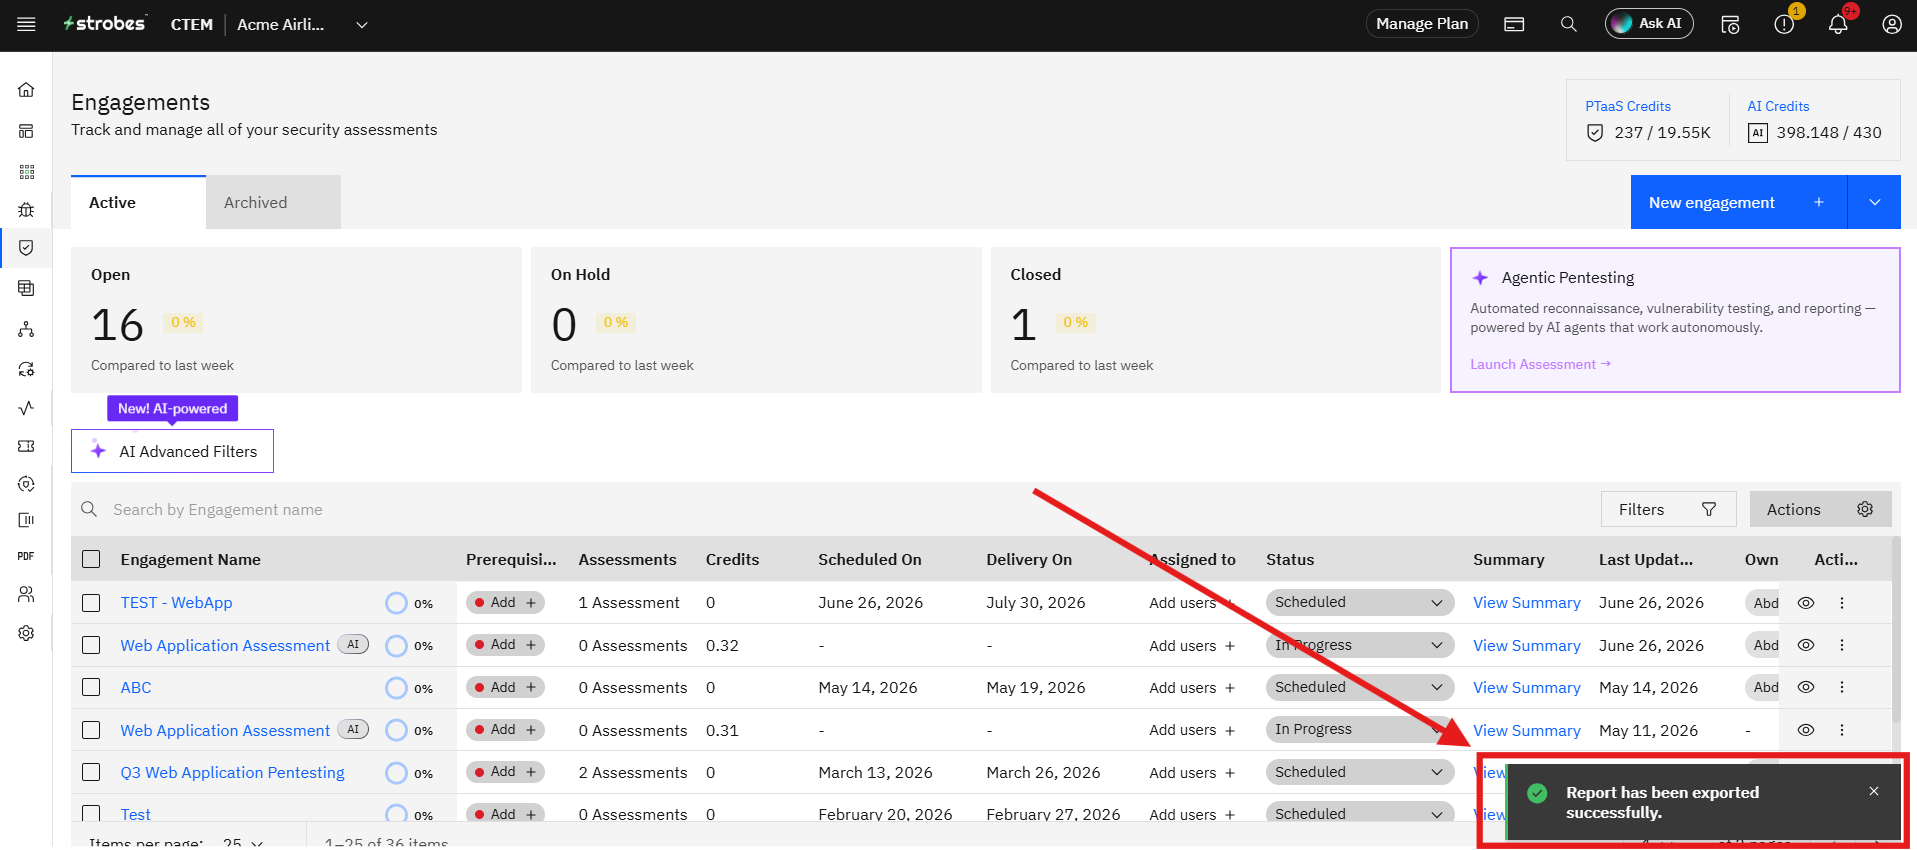This screenshot has height=850, width=1917.
Task: Open the PDF reports sidebar icon
Action: (x=26, y=556)
